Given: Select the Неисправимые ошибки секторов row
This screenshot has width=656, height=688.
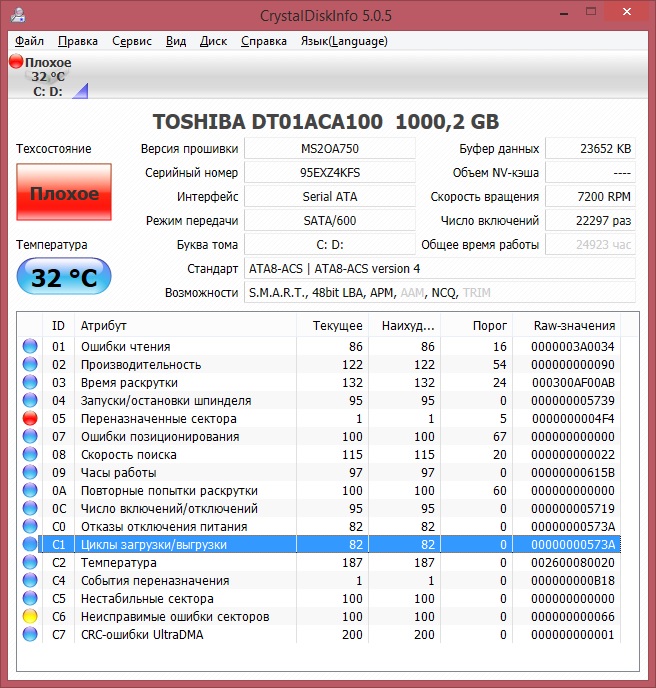Looking at the screenshot, I should (319, 616).
